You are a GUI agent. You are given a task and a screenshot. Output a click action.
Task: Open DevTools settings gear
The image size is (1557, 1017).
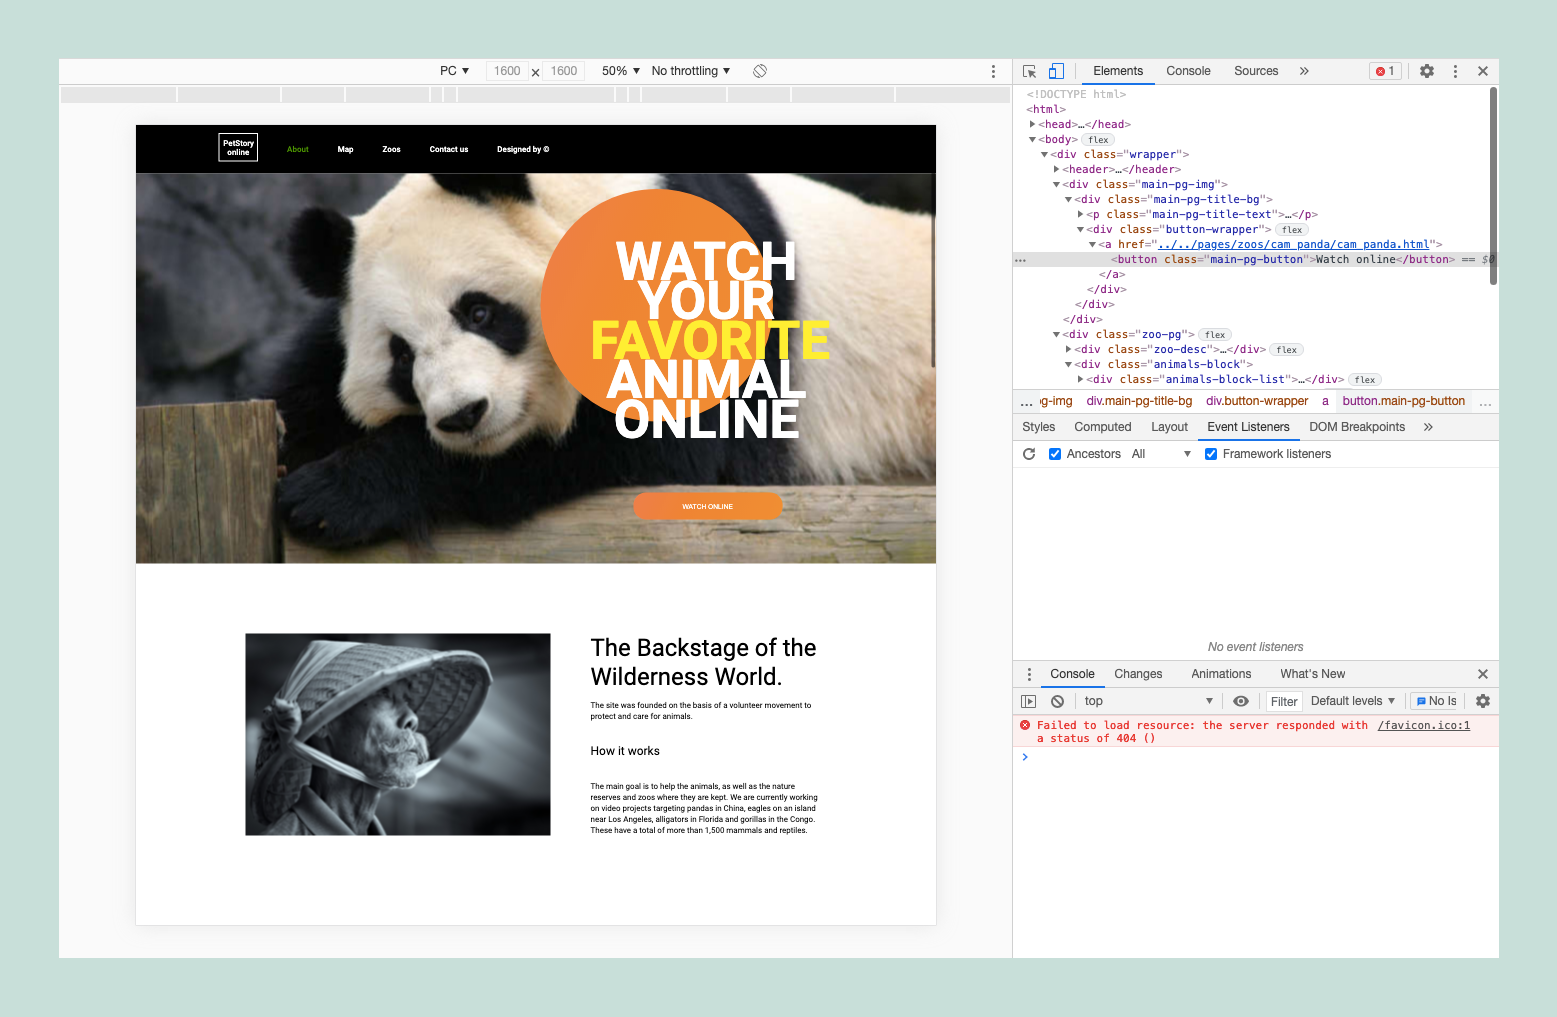click(x=1426, y=71)
